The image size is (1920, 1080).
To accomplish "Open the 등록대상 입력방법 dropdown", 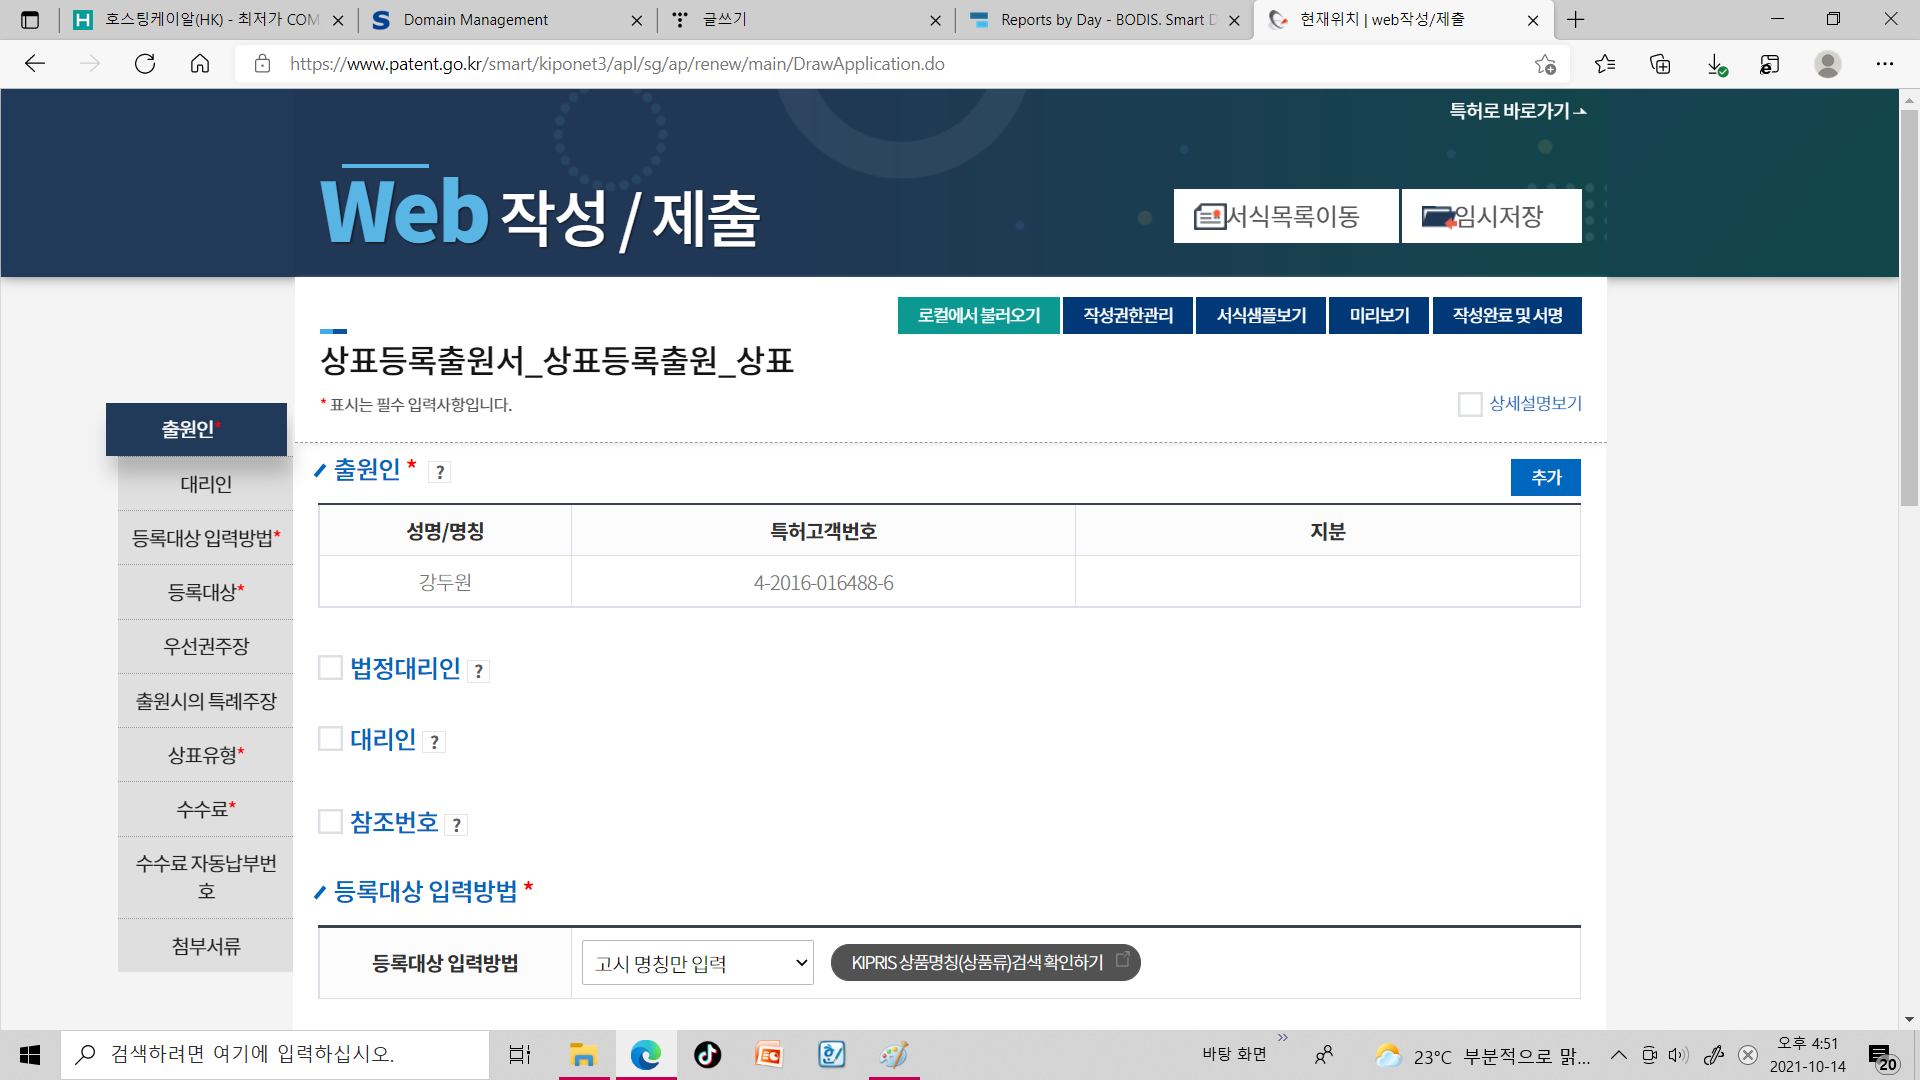I will tap(698, 963).
